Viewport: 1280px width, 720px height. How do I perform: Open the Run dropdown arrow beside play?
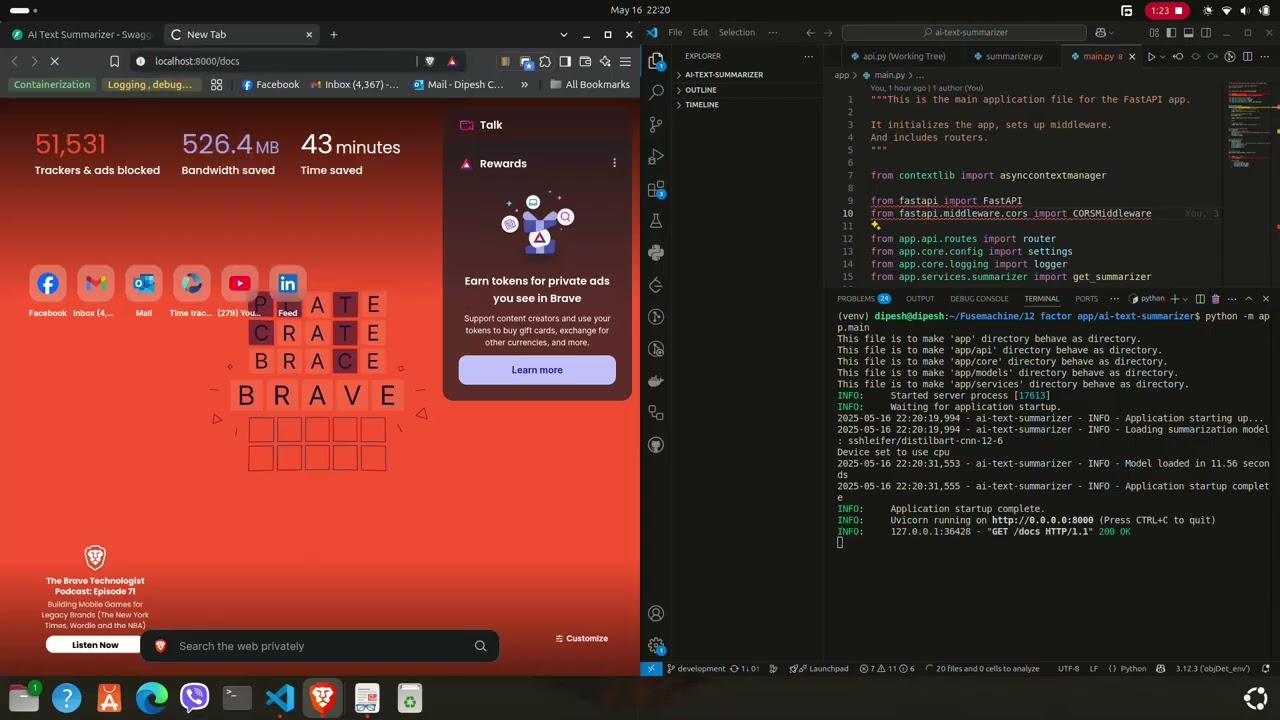(1162, 56)
